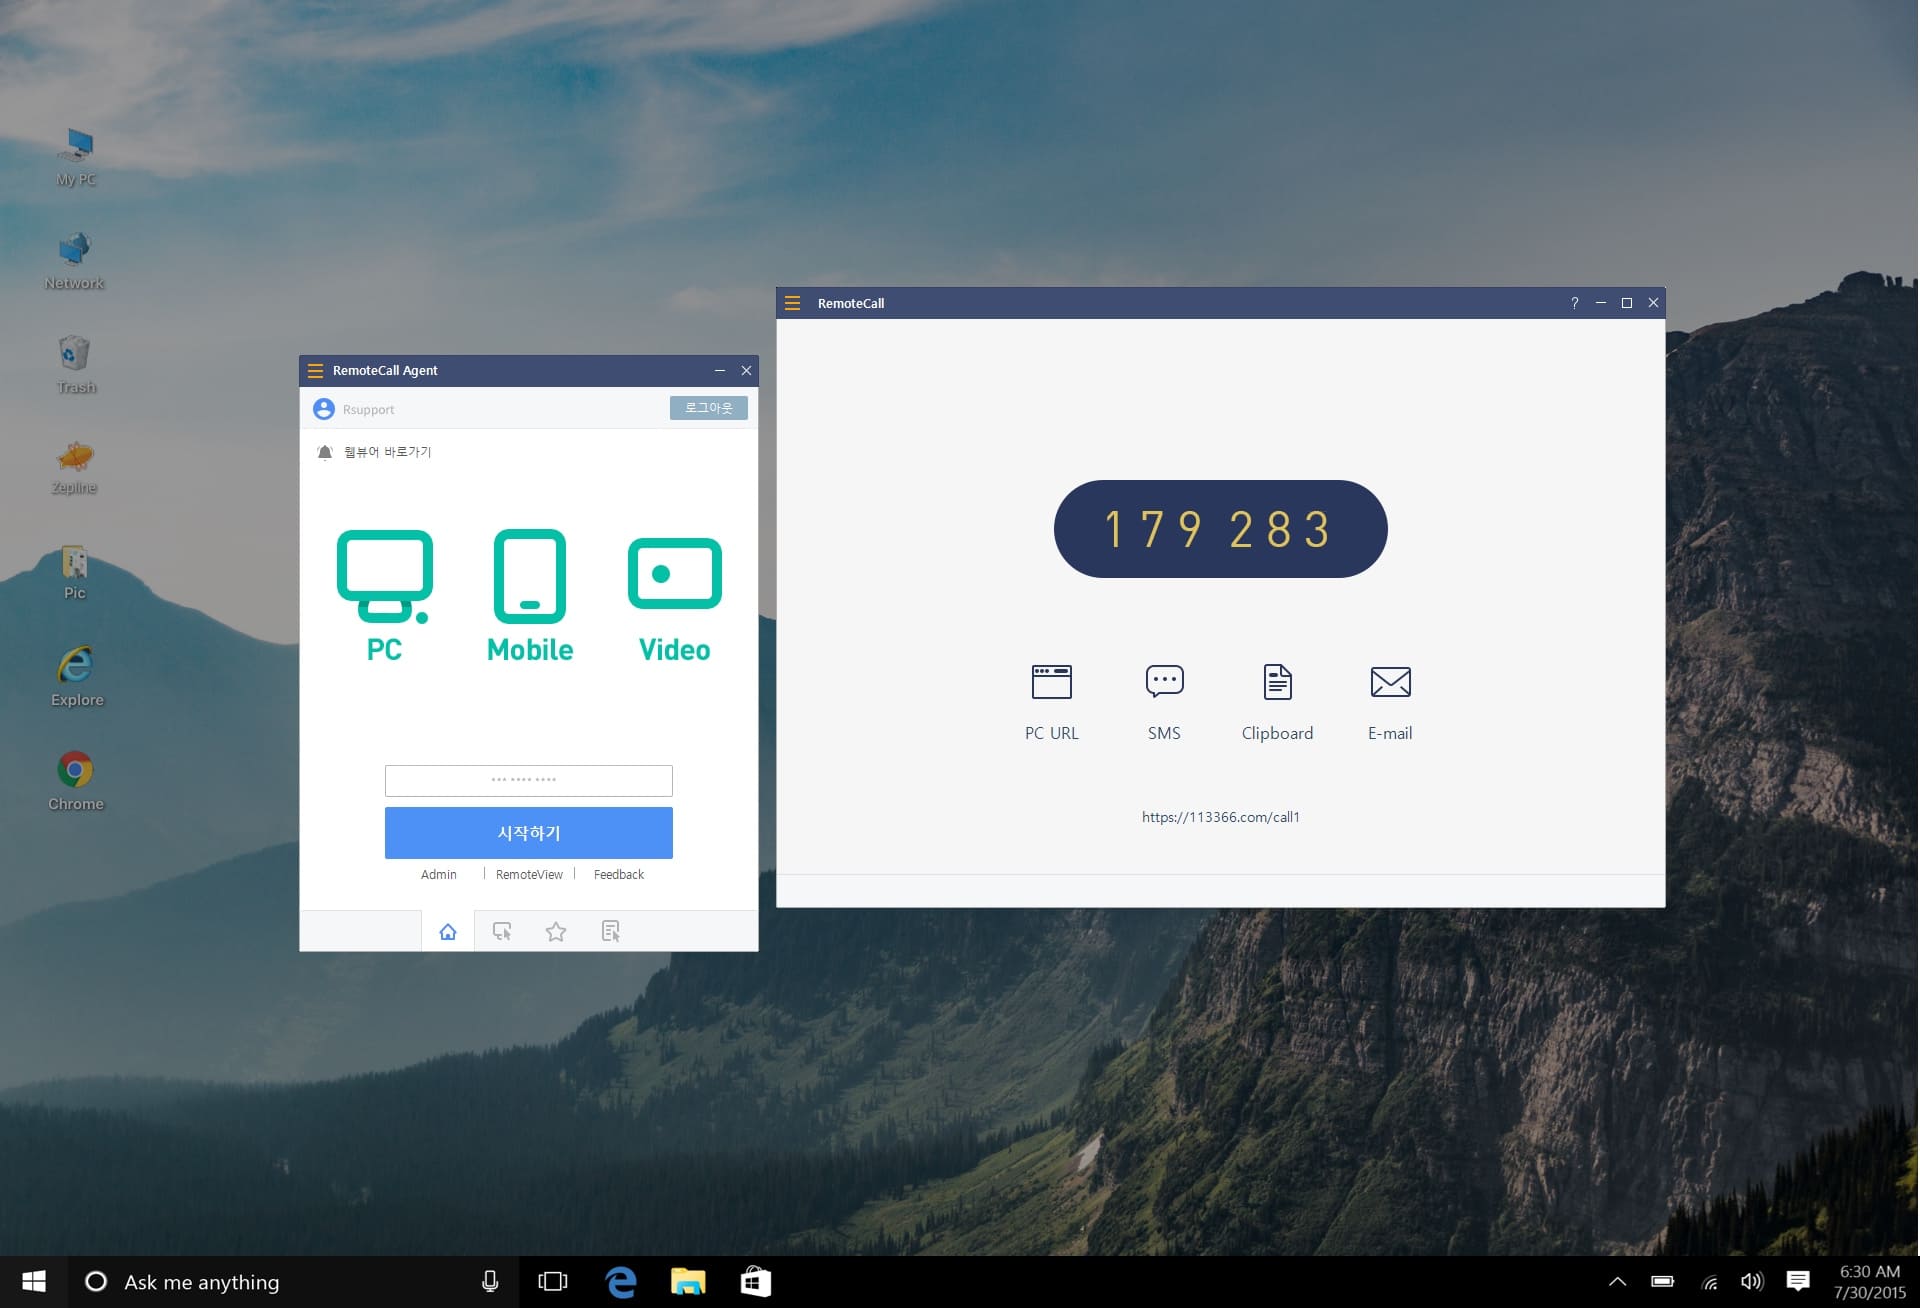Focus the connection code input field
The image size is (1920, 1308).
tap(529, 781)
